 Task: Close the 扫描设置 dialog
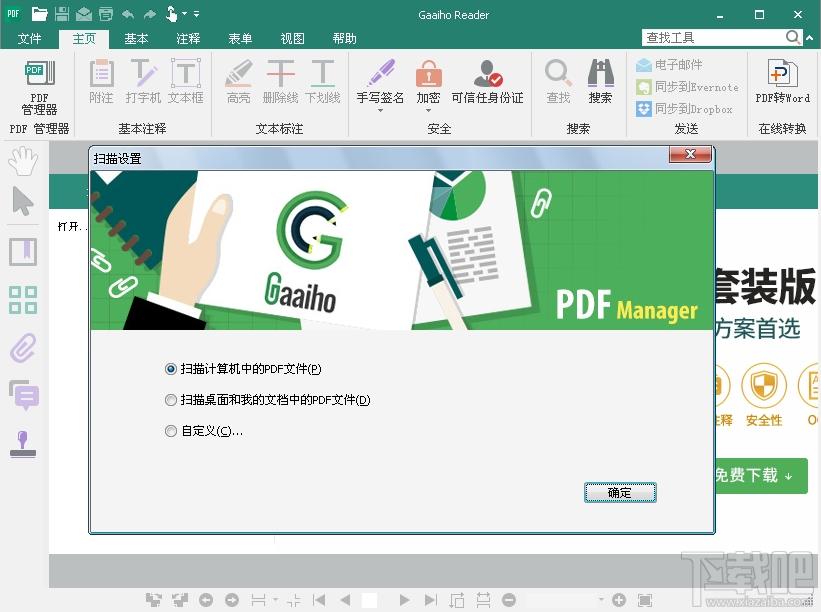(x=691, y=154)
